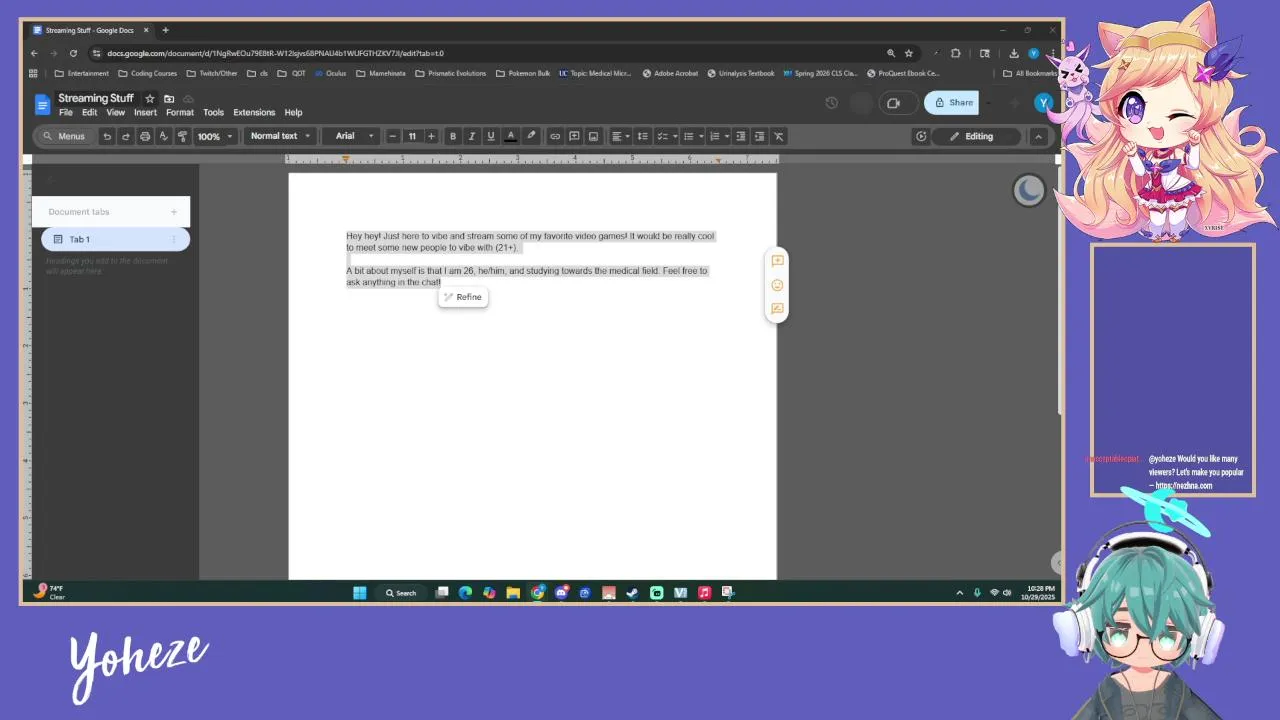Decrease the paragraph indent
This screenshot has width=1280, height=720.
(741, 136)
